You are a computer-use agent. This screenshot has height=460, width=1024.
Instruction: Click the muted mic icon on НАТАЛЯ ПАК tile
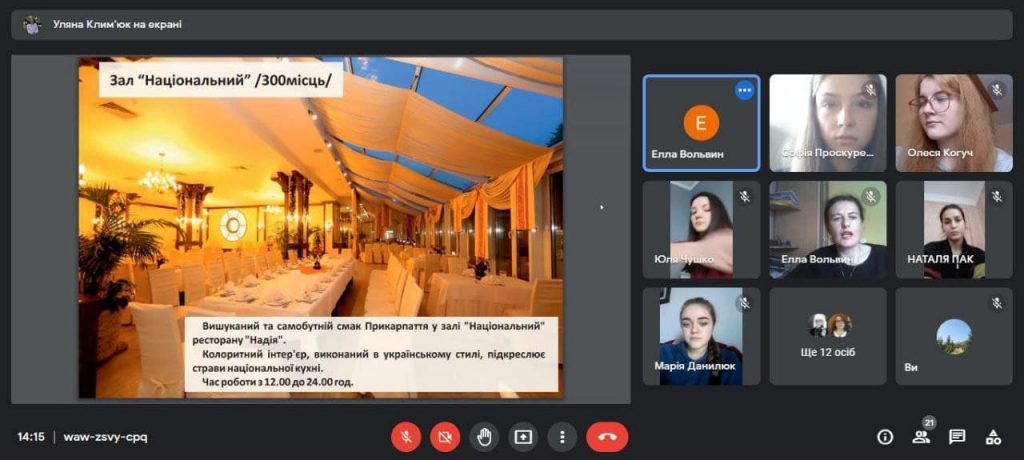996,197
